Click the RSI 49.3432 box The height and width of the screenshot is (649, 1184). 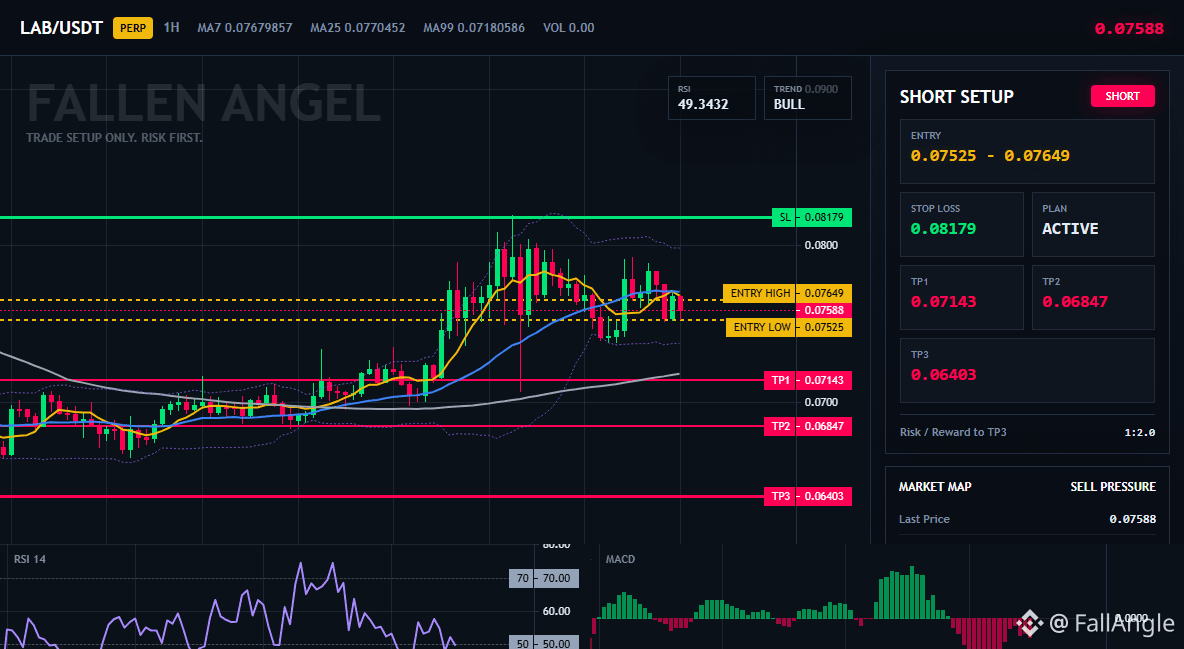click(x=711, y=97)
